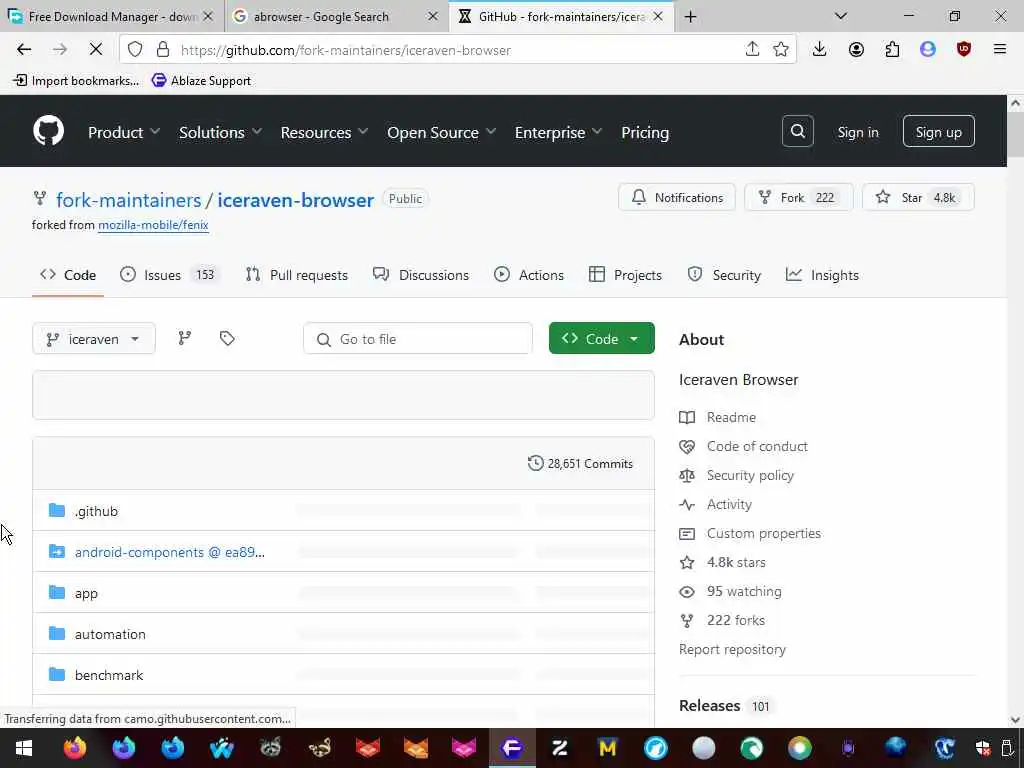Switch to the abrowser Google Search tab
The height and width of the screenshot is (768, 1024).
[x=337, y=17]
